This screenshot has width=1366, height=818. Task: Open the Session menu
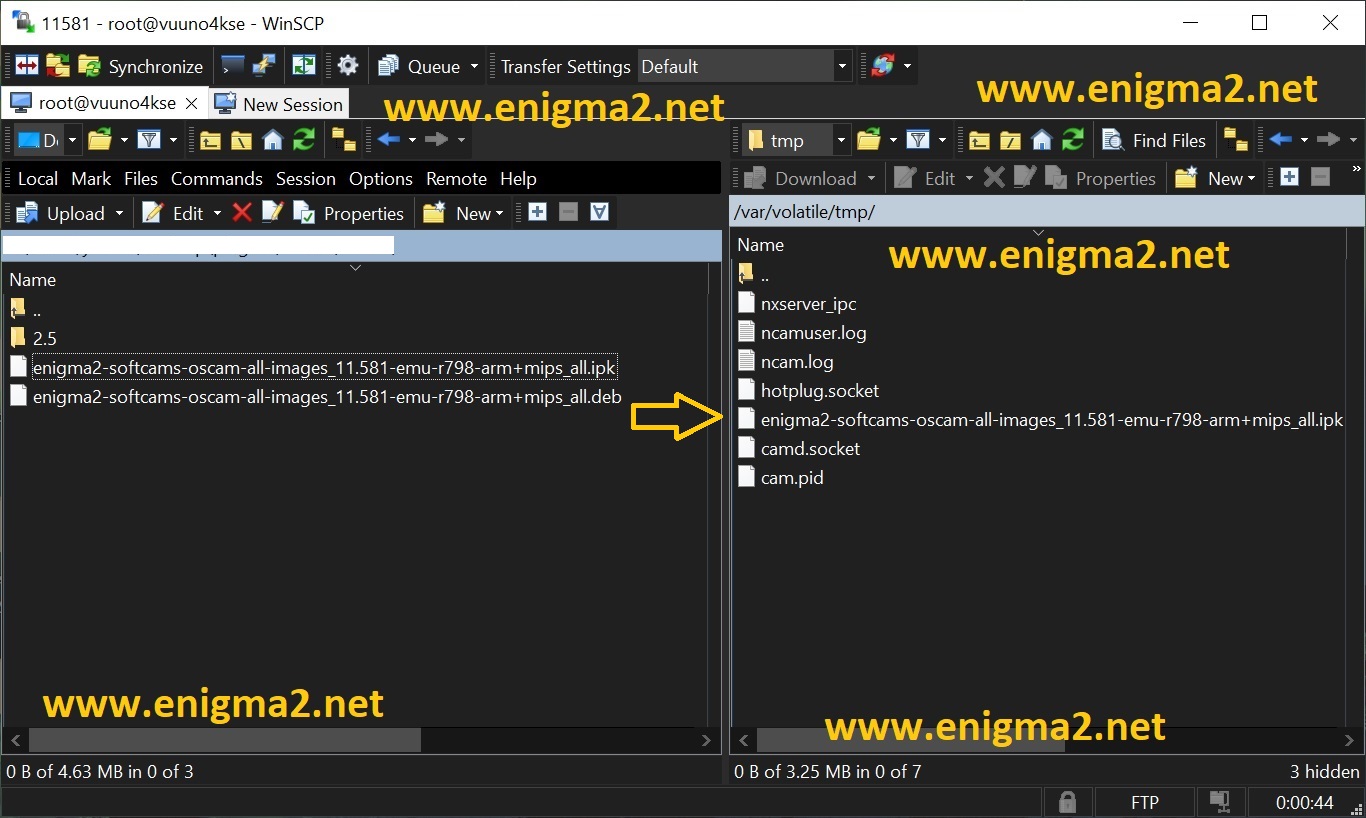click(306, 179)
